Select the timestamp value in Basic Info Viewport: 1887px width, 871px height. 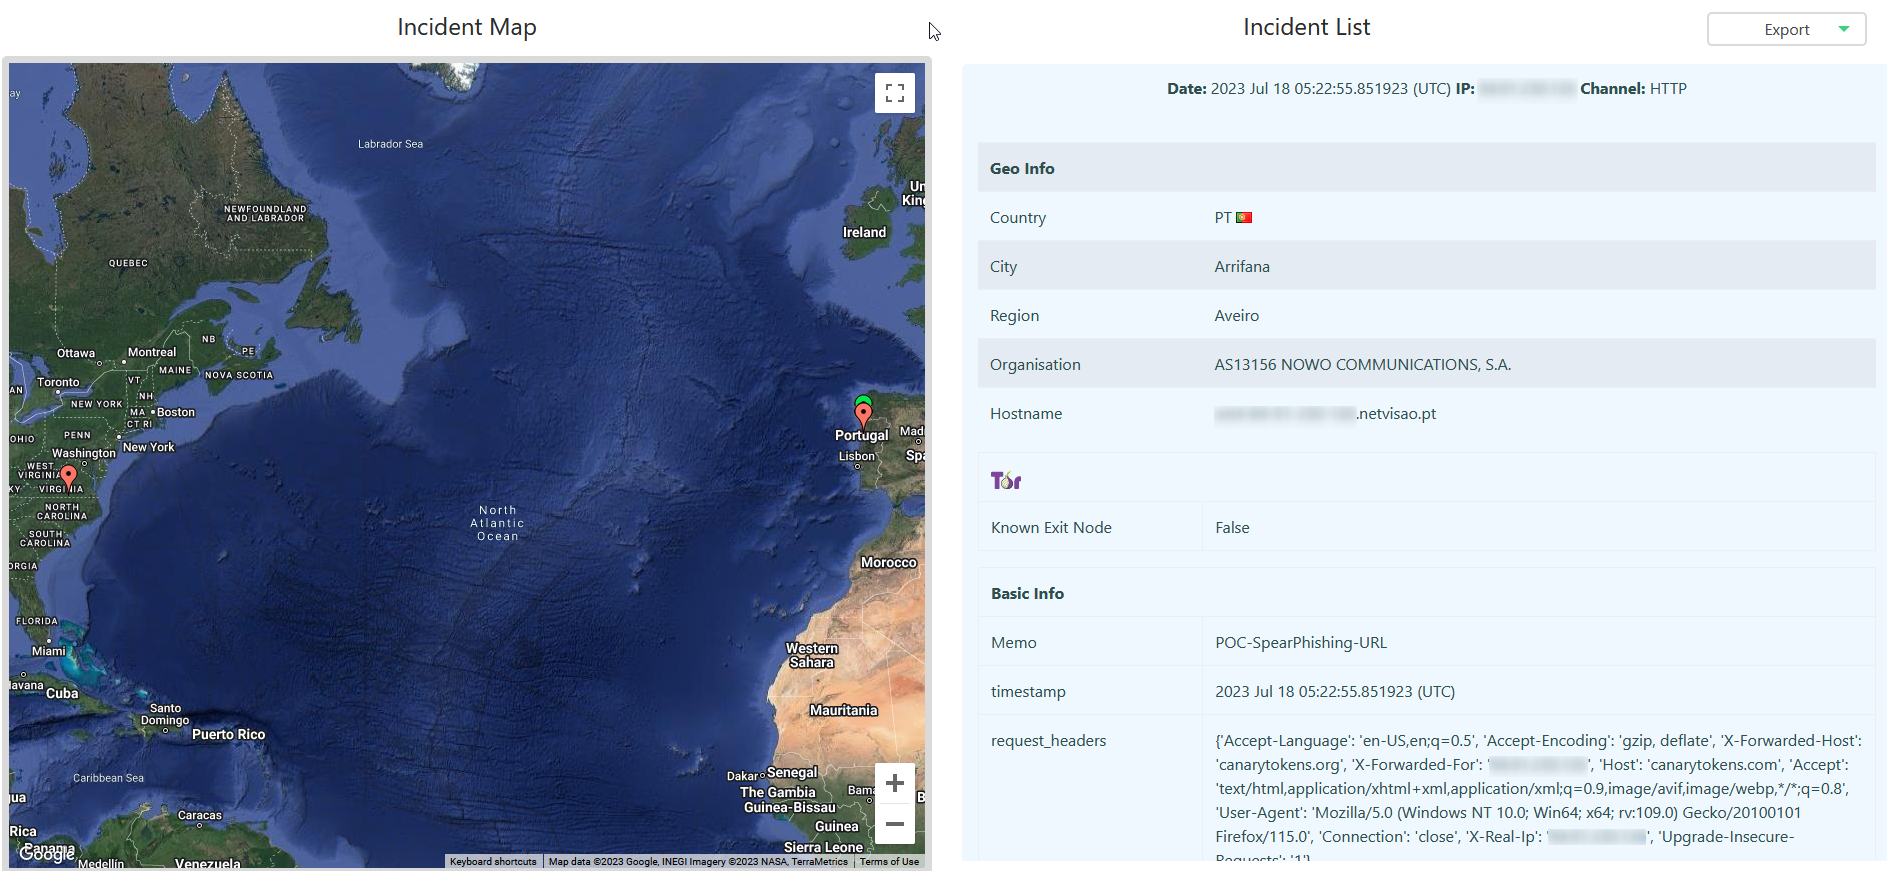(1335, 692)
